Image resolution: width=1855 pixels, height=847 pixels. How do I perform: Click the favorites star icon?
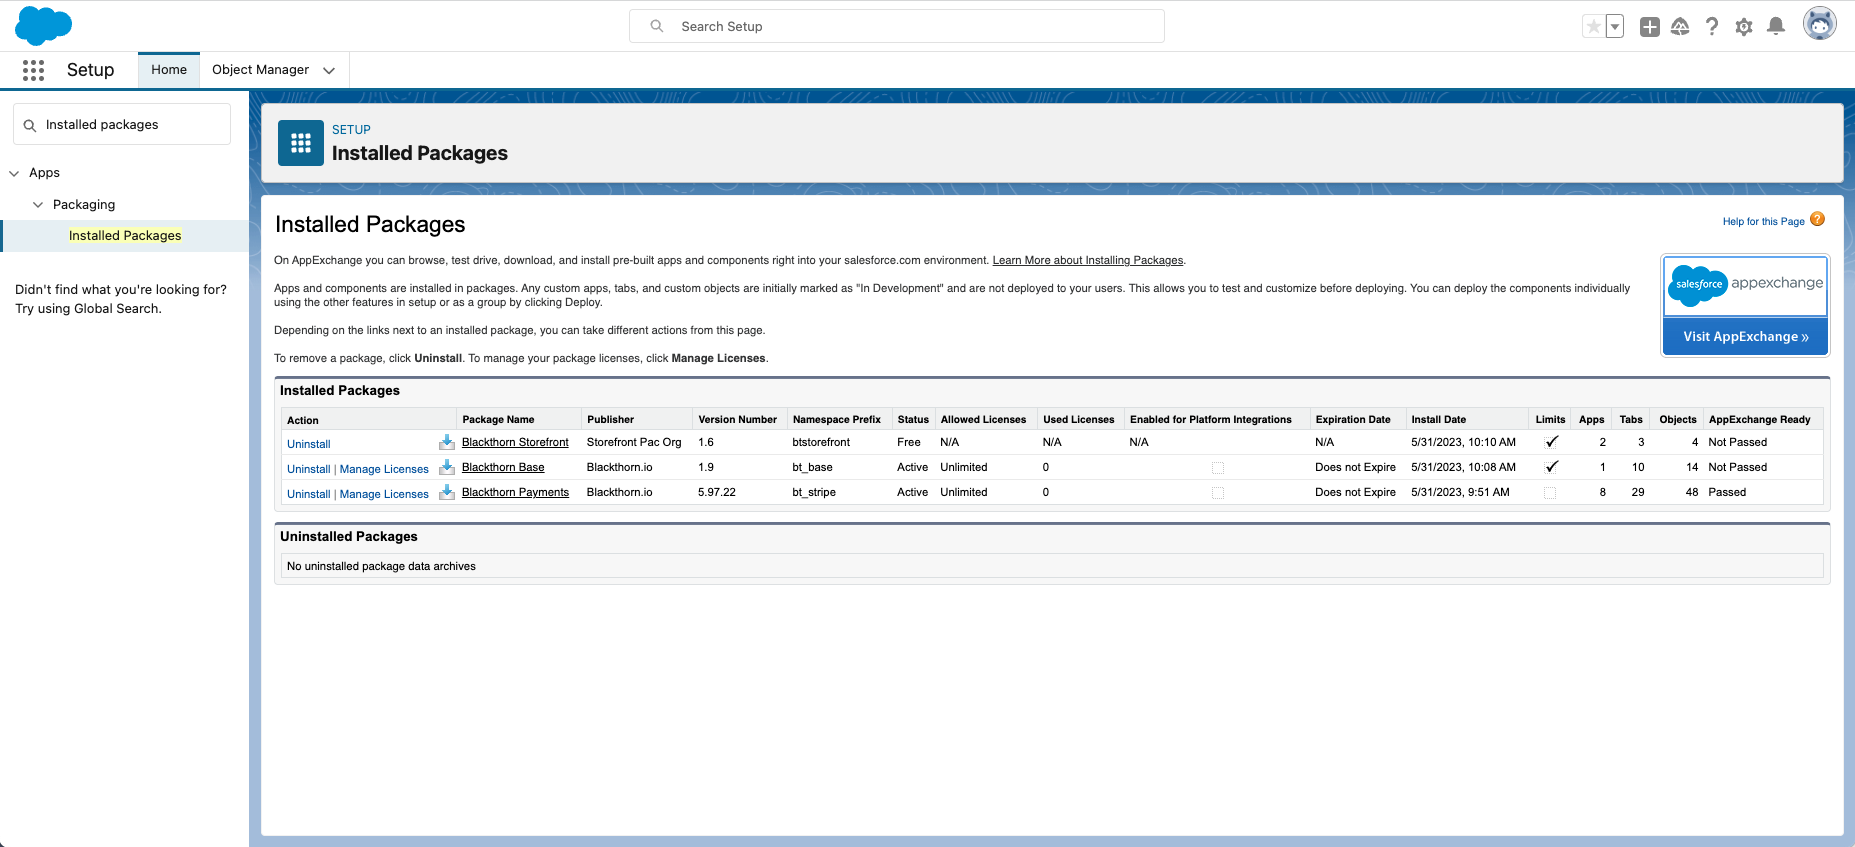pos(1593,27)
